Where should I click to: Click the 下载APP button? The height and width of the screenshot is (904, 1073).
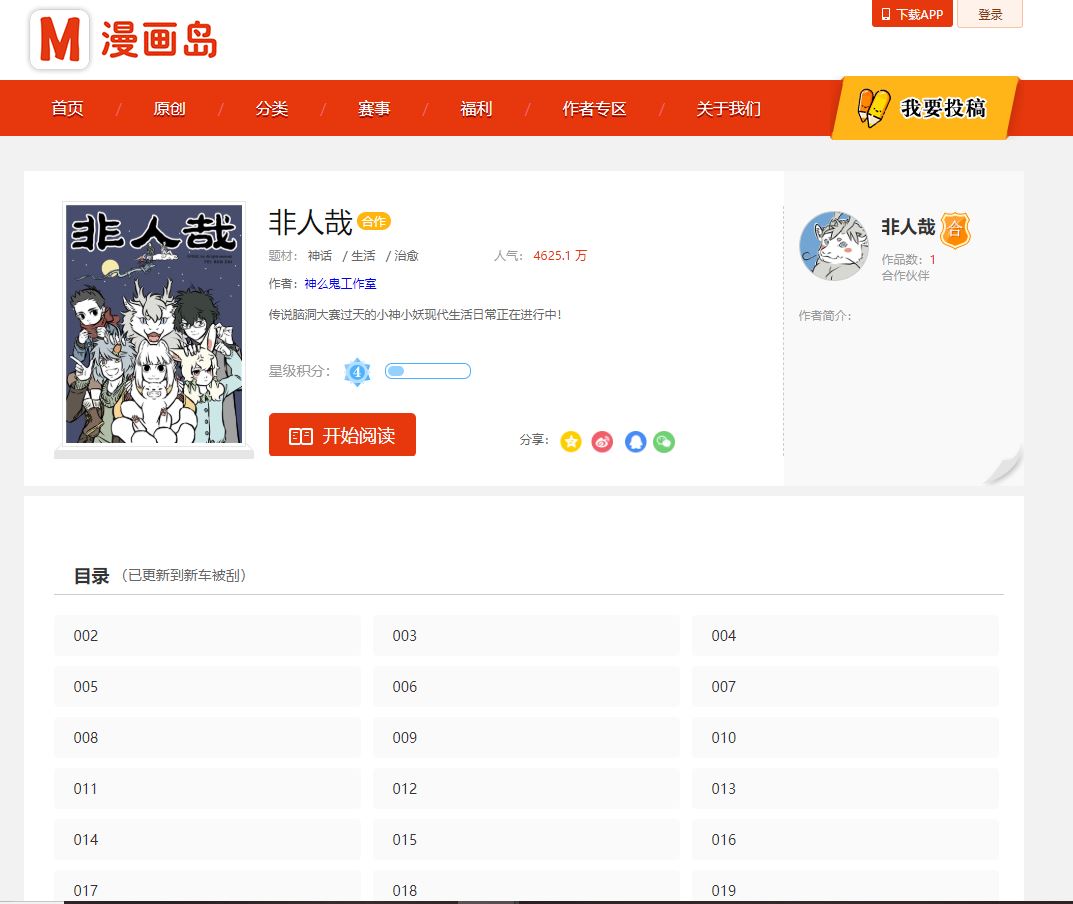[912, 14]
